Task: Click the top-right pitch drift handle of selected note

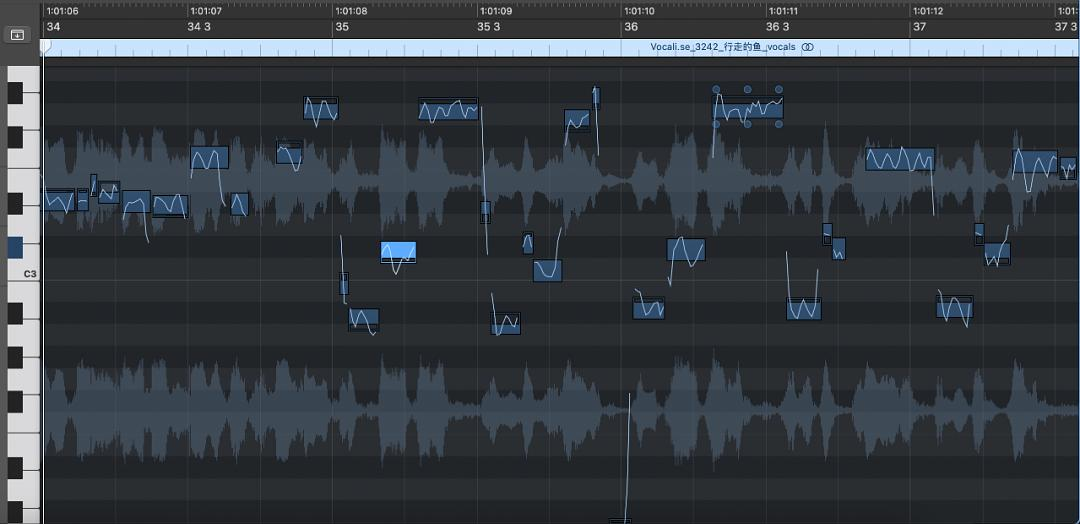Action: pos(779,89)
